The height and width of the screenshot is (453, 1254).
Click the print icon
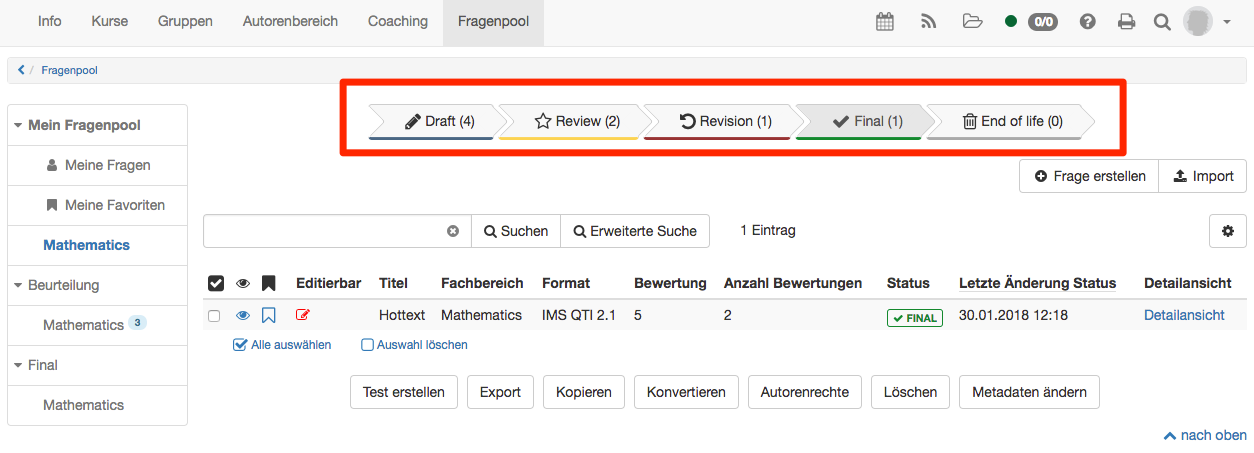coord(1126,22)
